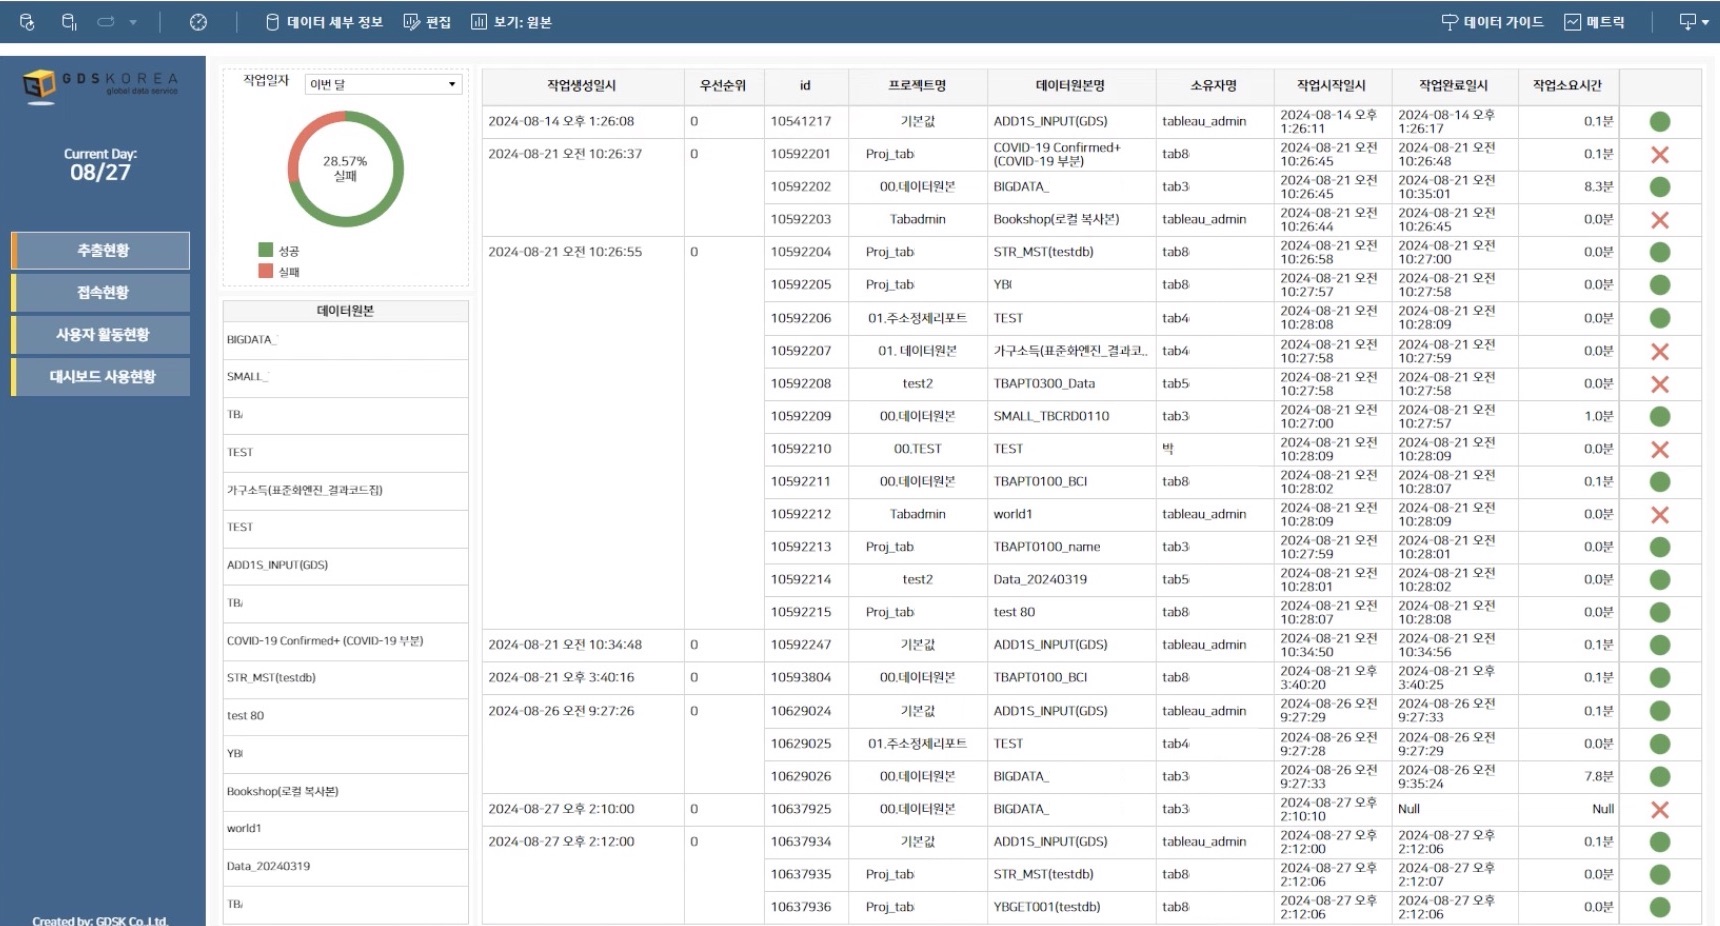Open 사용자 활동현황 page
Image resolution: width=1720 pixels, height=926 pixels.
point(102,334)
